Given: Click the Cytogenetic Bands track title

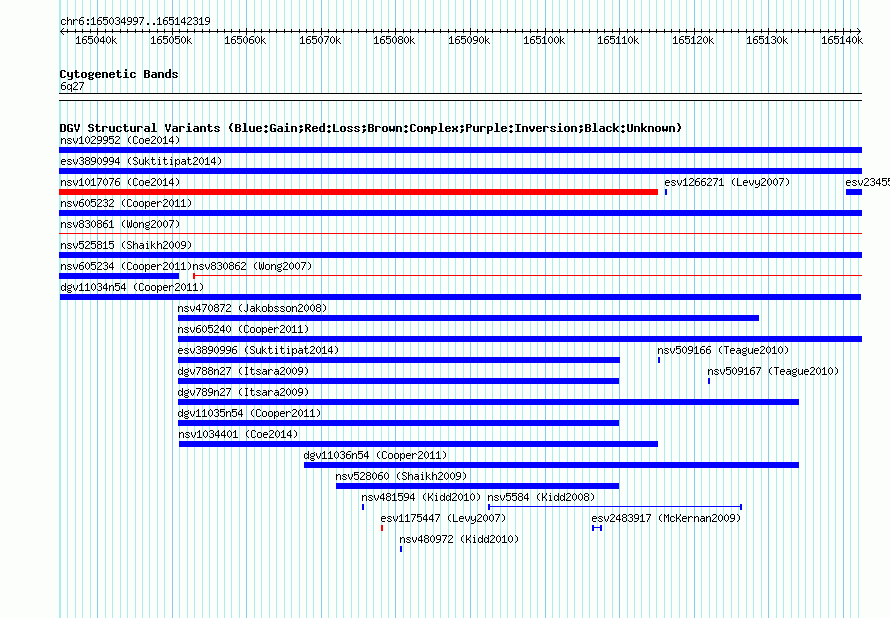Looking at the screenshot, I should pyautogui.click(x=119, y=74).
